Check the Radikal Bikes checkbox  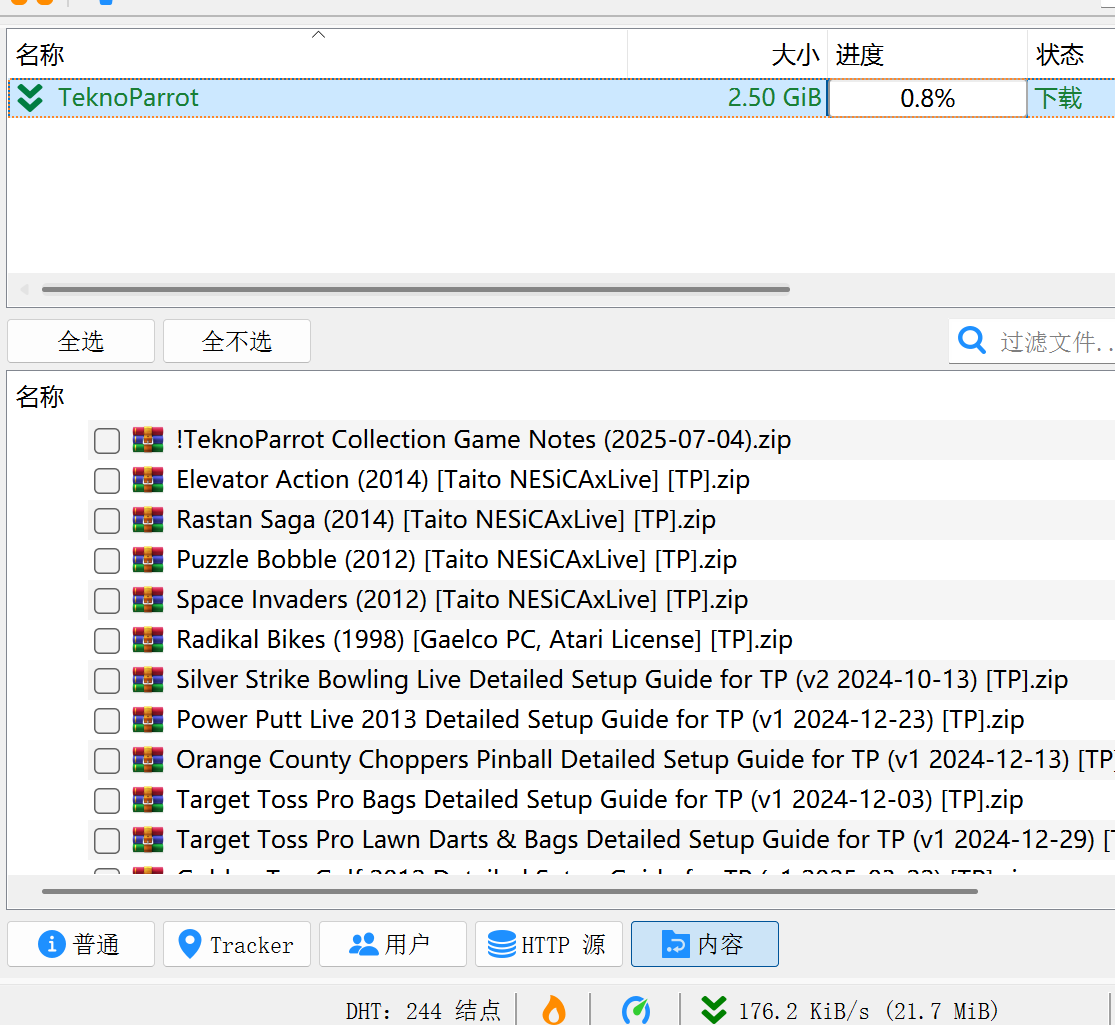click(x=107, y=640)
